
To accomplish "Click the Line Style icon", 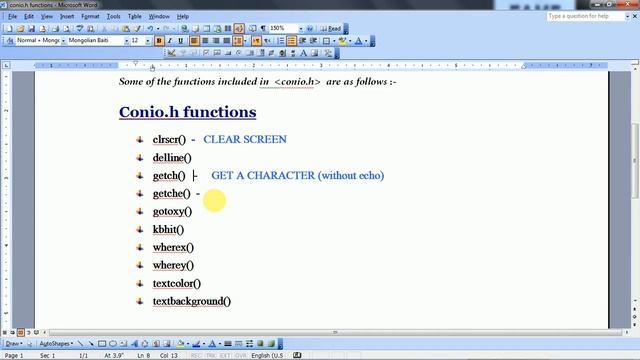I will [228, 344].
